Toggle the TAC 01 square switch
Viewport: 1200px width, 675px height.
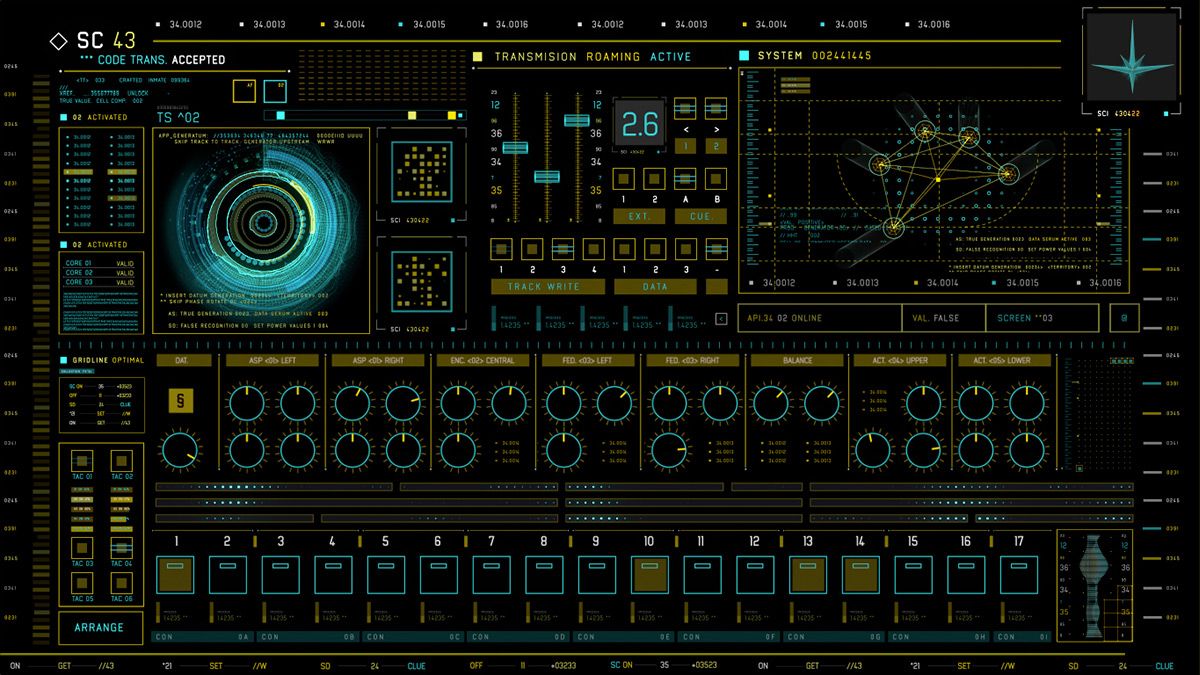pyautogui.click(x=81, y=461)
